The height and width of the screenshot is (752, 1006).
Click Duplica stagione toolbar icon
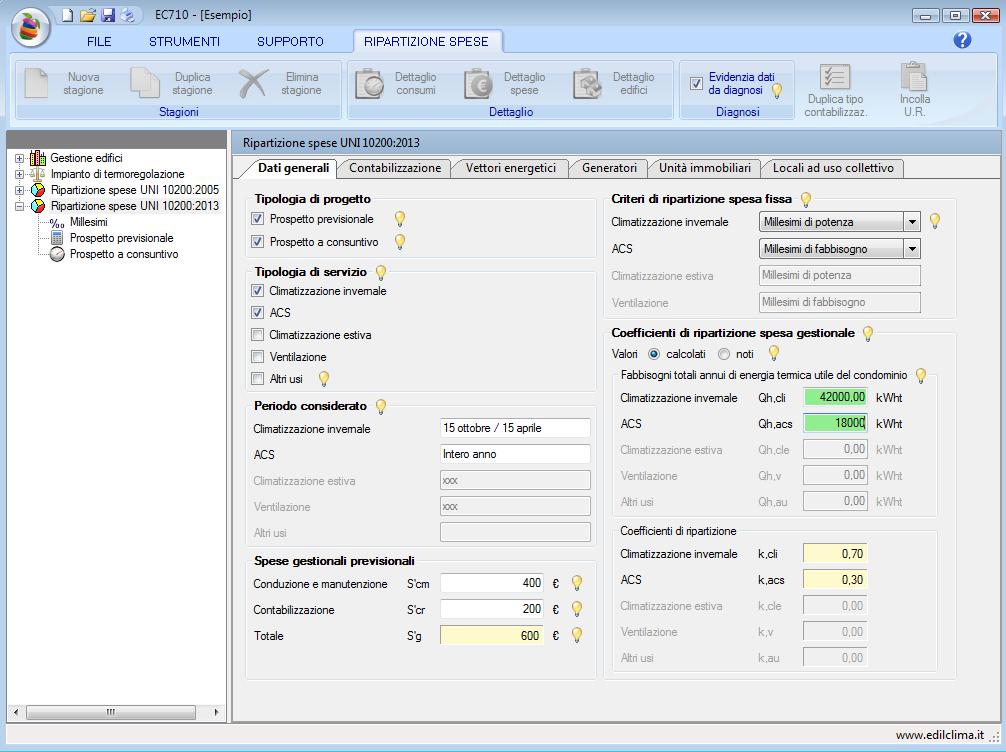[145, 83]
